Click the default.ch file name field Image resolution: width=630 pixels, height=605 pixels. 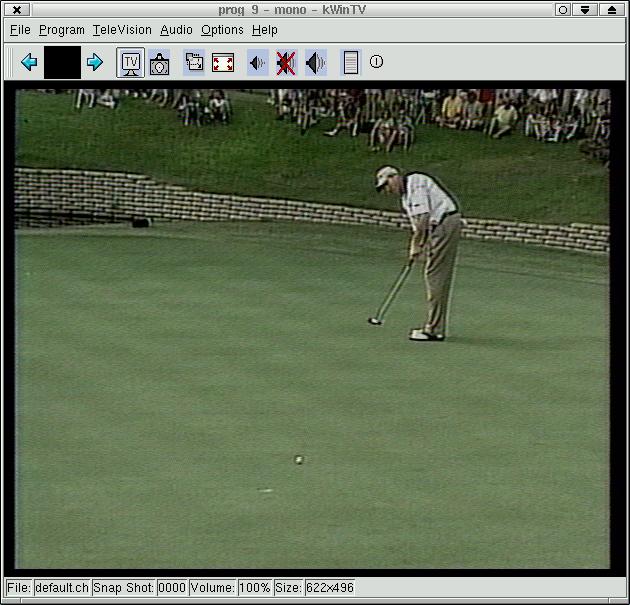pyautogui.click(x=62, y=588)
